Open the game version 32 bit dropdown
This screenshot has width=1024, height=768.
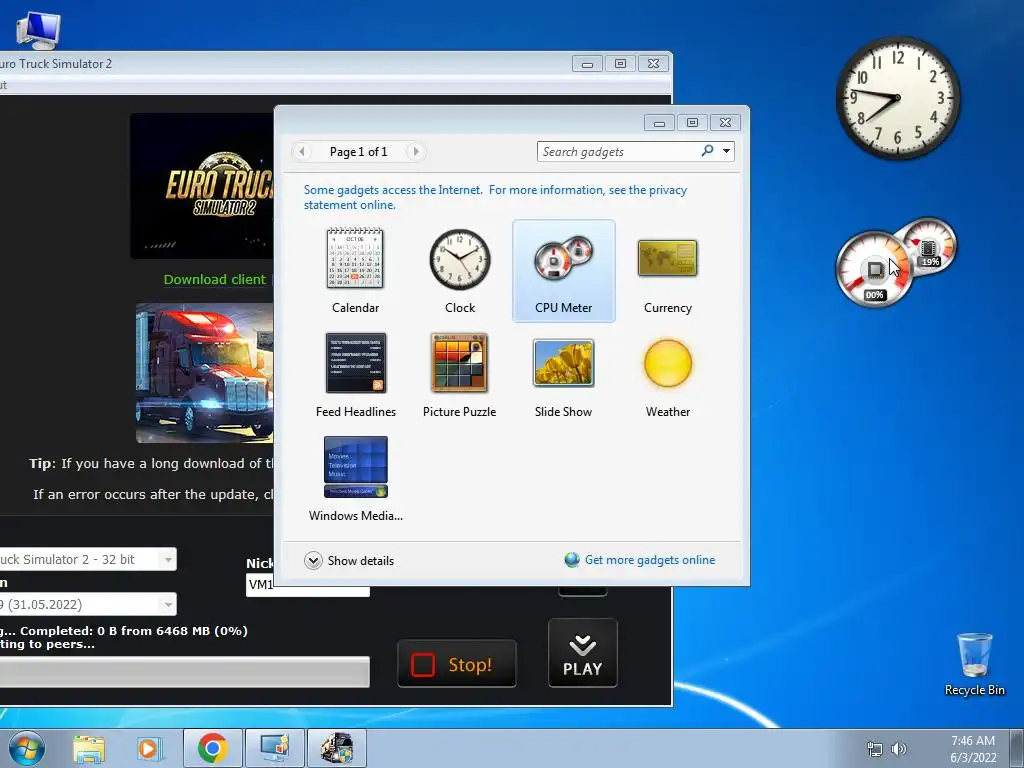(88, 559)
